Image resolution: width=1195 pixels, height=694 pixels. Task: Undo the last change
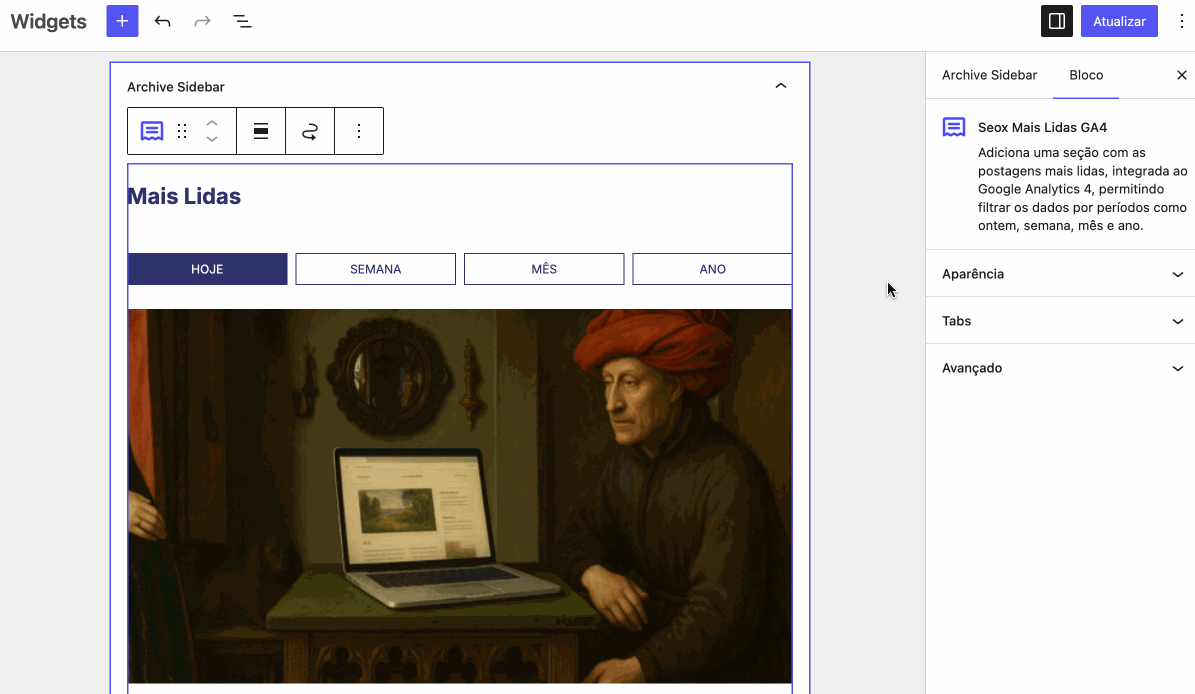(162, 21)
